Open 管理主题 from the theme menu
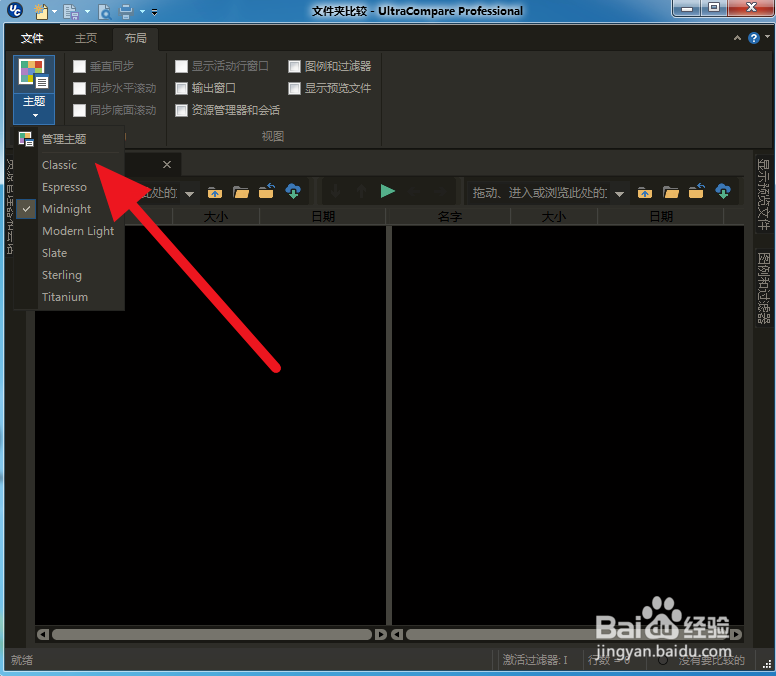Viewport: 776px width, 676px height. pyautogui.click(x=69, y=139)
